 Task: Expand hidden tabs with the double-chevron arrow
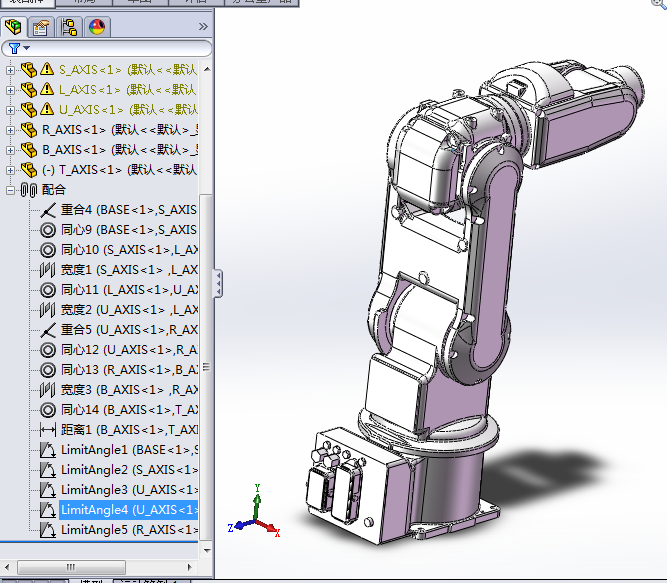click(x=203, y=27)
